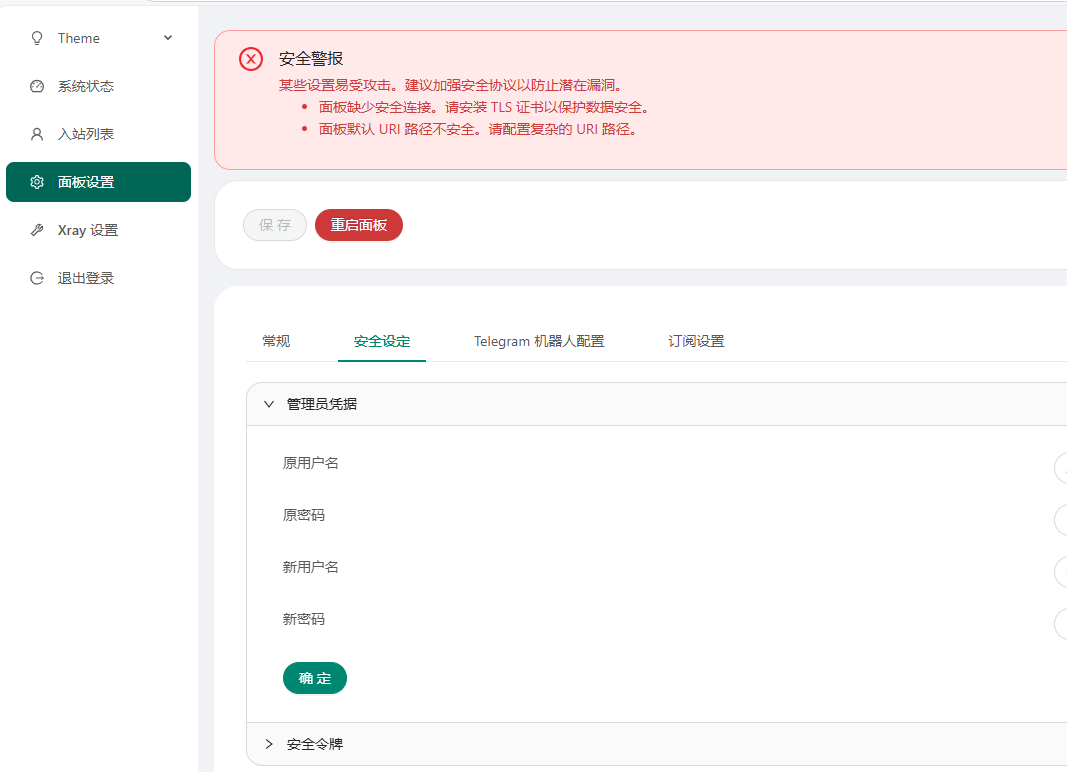1067x772 pixels.
Task: Collapse the 管理员凭据 section chevron
Action: coord(268,404)
